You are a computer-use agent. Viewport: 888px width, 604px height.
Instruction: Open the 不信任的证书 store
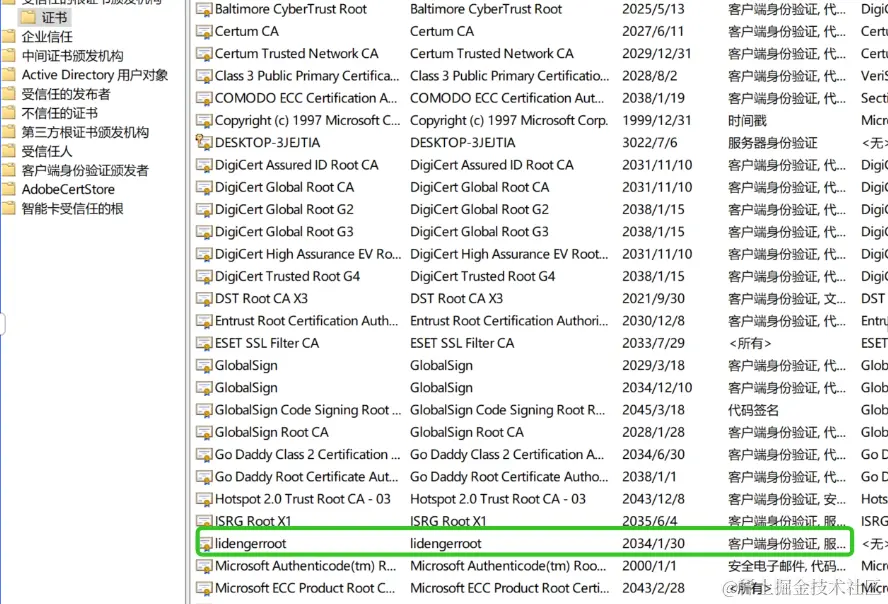[x=59, y=113]
